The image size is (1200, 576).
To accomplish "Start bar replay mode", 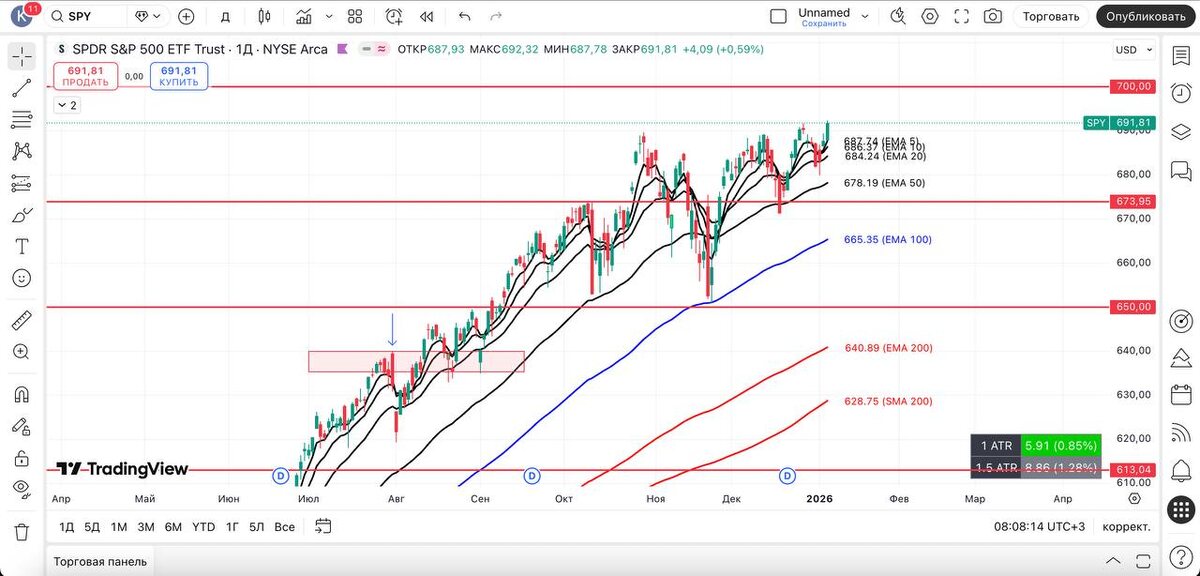I will 427,16.
